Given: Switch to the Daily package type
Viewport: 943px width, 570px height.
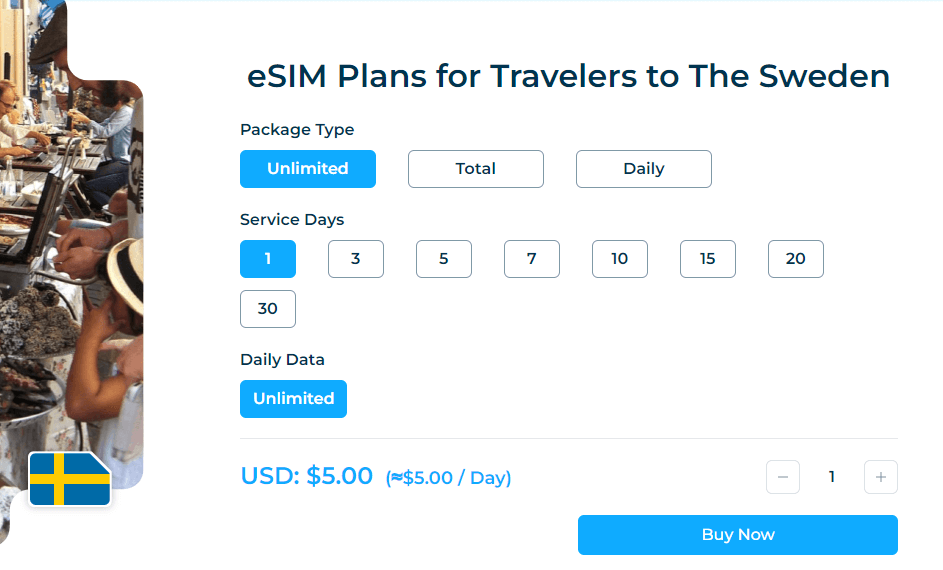Looking at the screenshot, I should (x=644, y=169).
